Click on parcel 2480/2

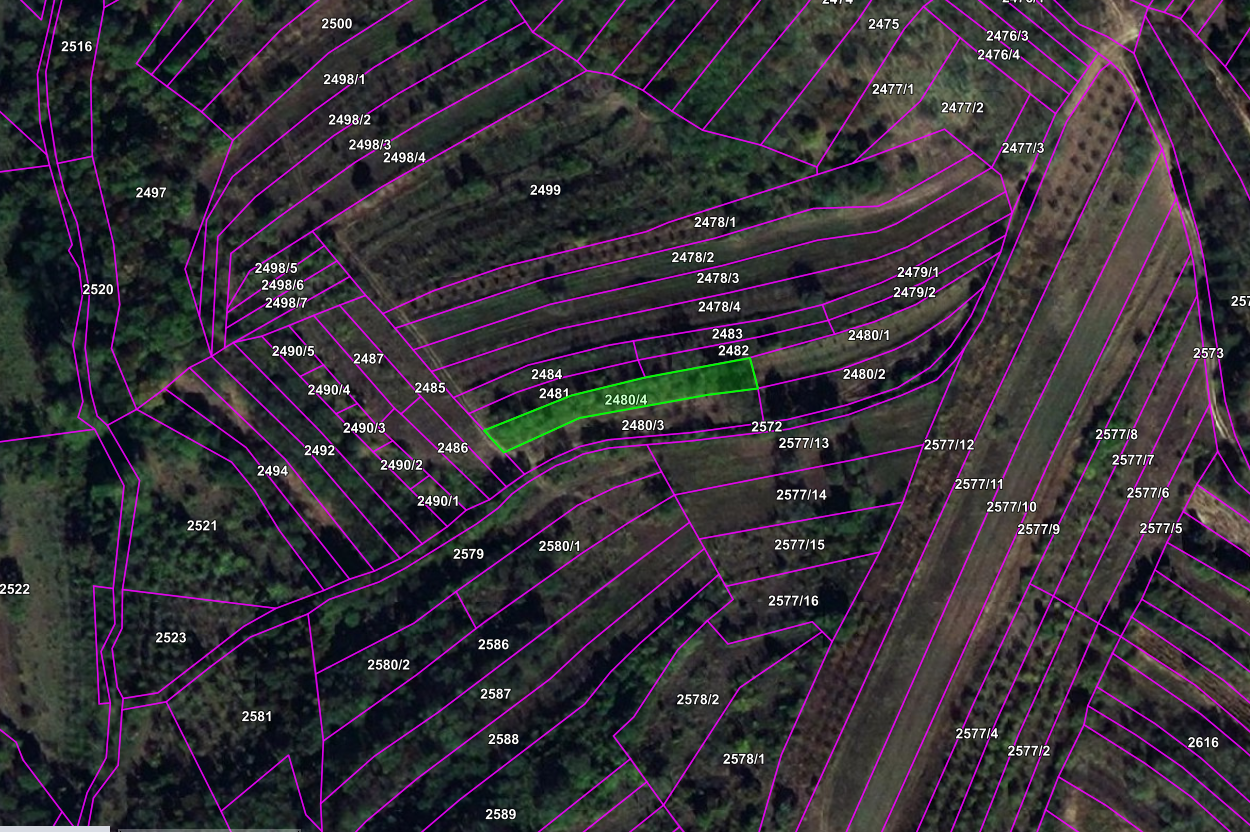pyautogui.click(x=864, y=374)
